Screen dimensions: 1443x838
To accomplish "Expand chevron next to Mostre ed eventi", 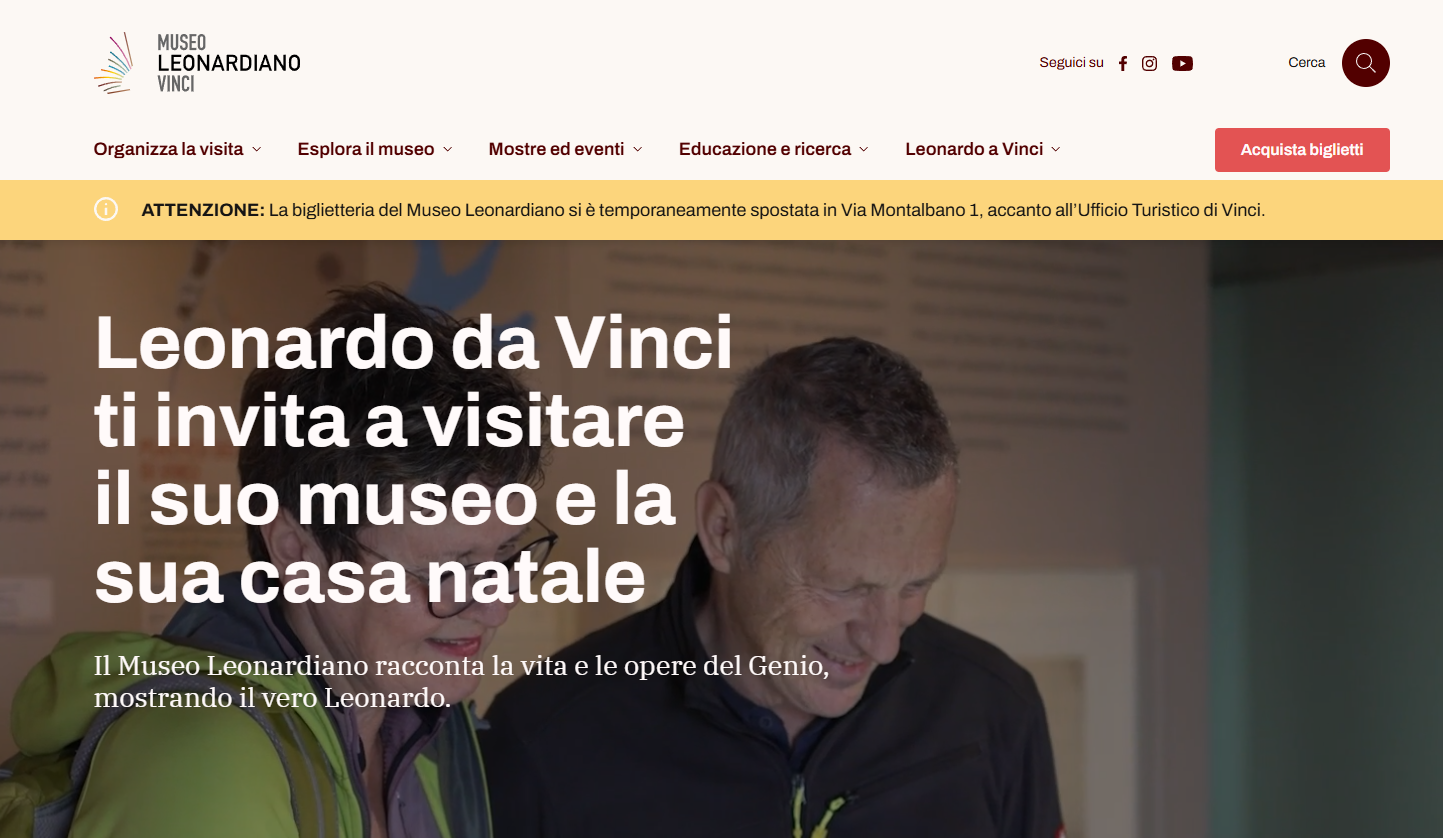I will 638,149.
